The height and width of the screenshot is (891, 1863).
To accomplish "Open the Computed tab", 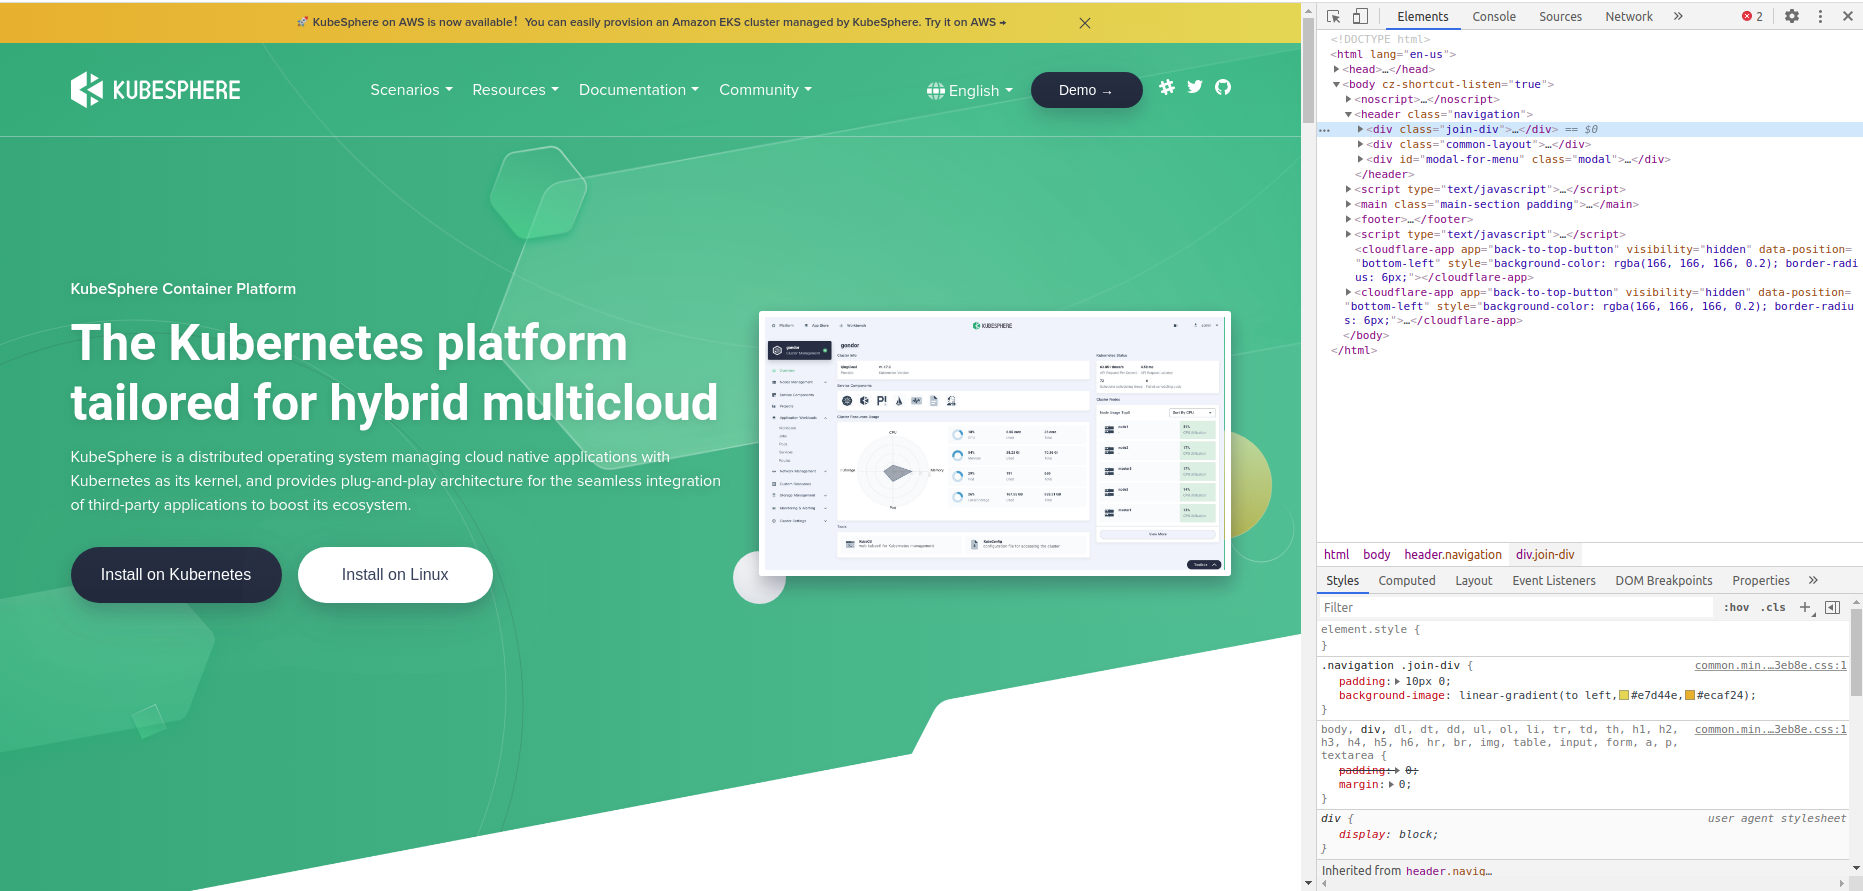I will 1407,580.
